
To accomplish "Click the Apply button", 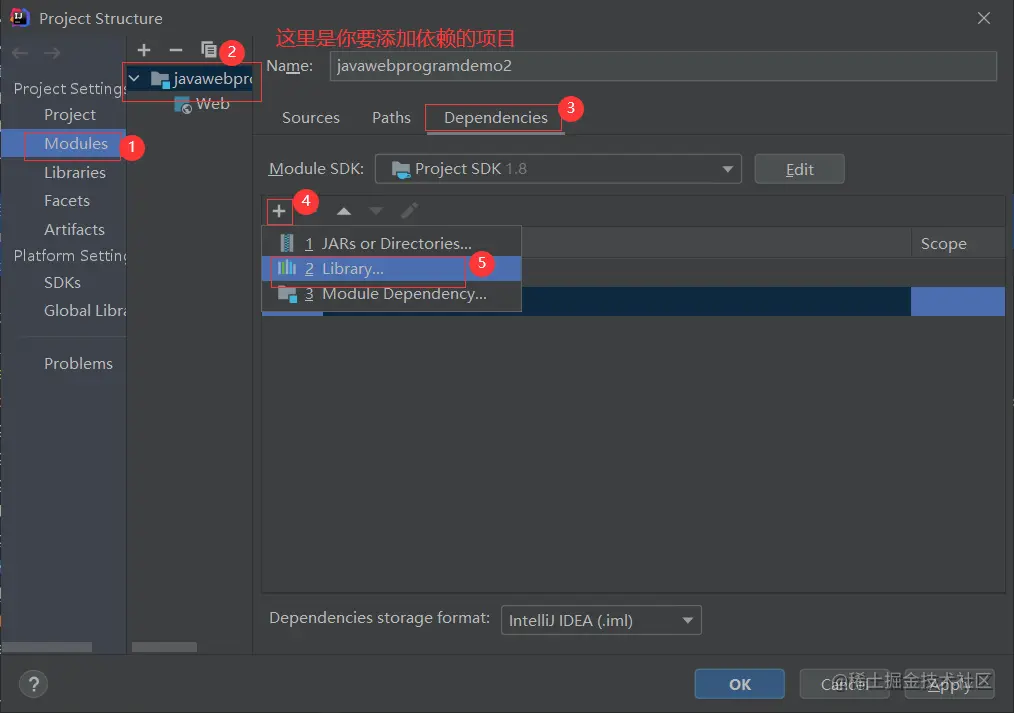I will click(949, 685).
